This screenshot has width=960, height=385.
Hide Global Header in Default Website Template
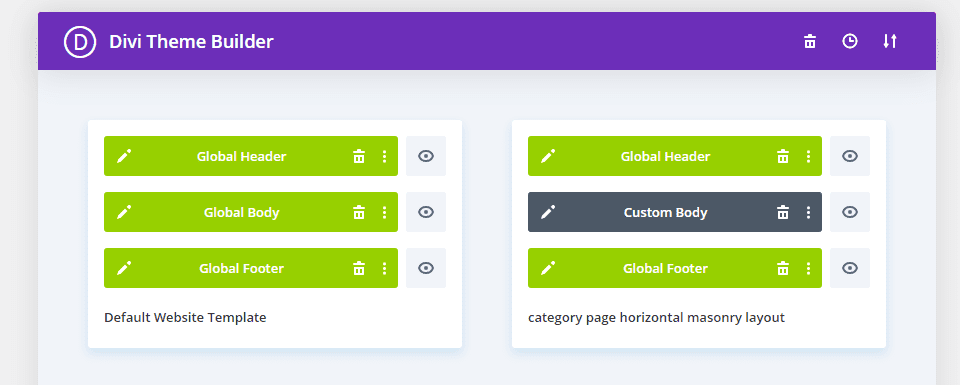click(x=426, y=156)
